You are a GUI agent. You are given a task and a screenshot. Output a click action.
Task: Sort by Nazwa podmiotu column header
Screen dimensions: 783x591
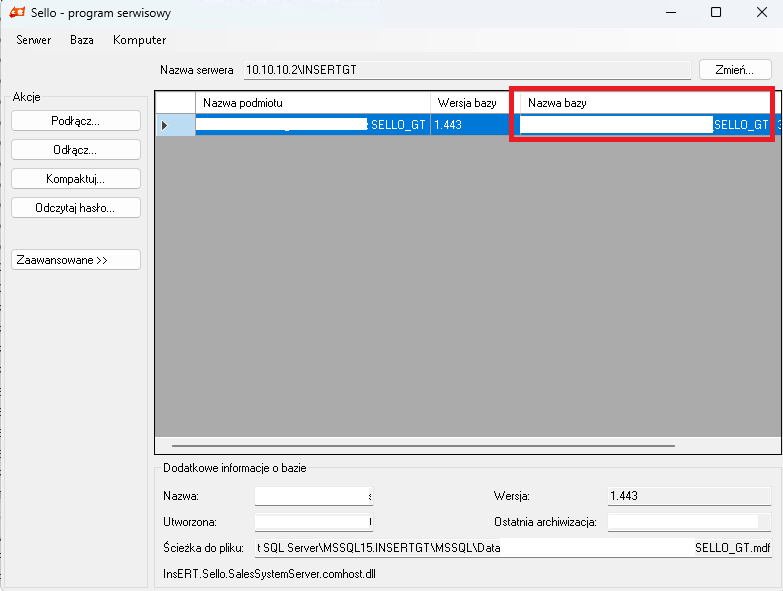(313, 103)
